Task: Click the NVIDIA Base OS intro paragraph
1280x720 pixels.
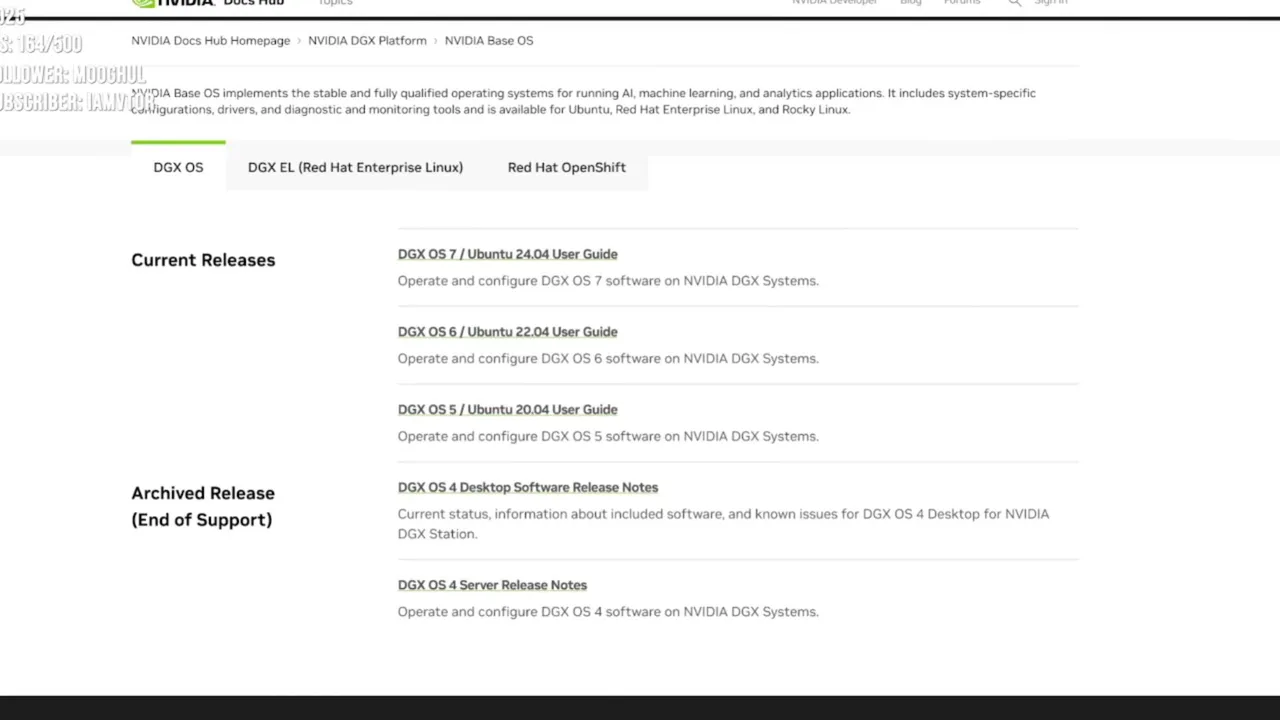Action: 583,101
